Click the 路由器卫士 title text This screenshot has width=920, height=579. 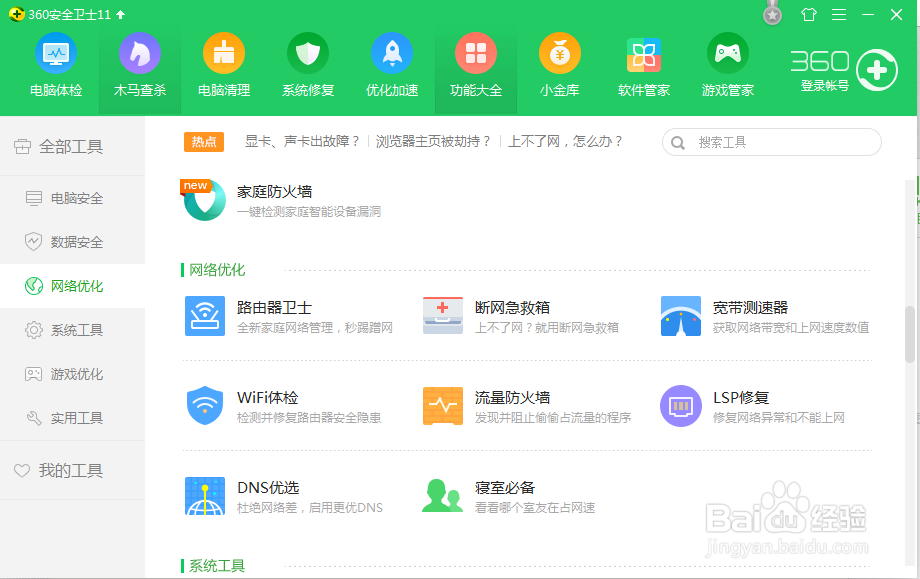tap(274, 307)
